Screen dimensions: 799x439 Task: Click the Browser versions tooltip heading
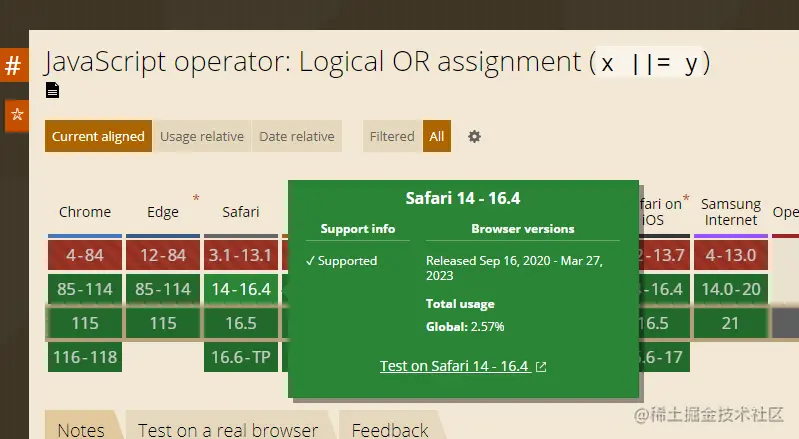pos(523,229)
